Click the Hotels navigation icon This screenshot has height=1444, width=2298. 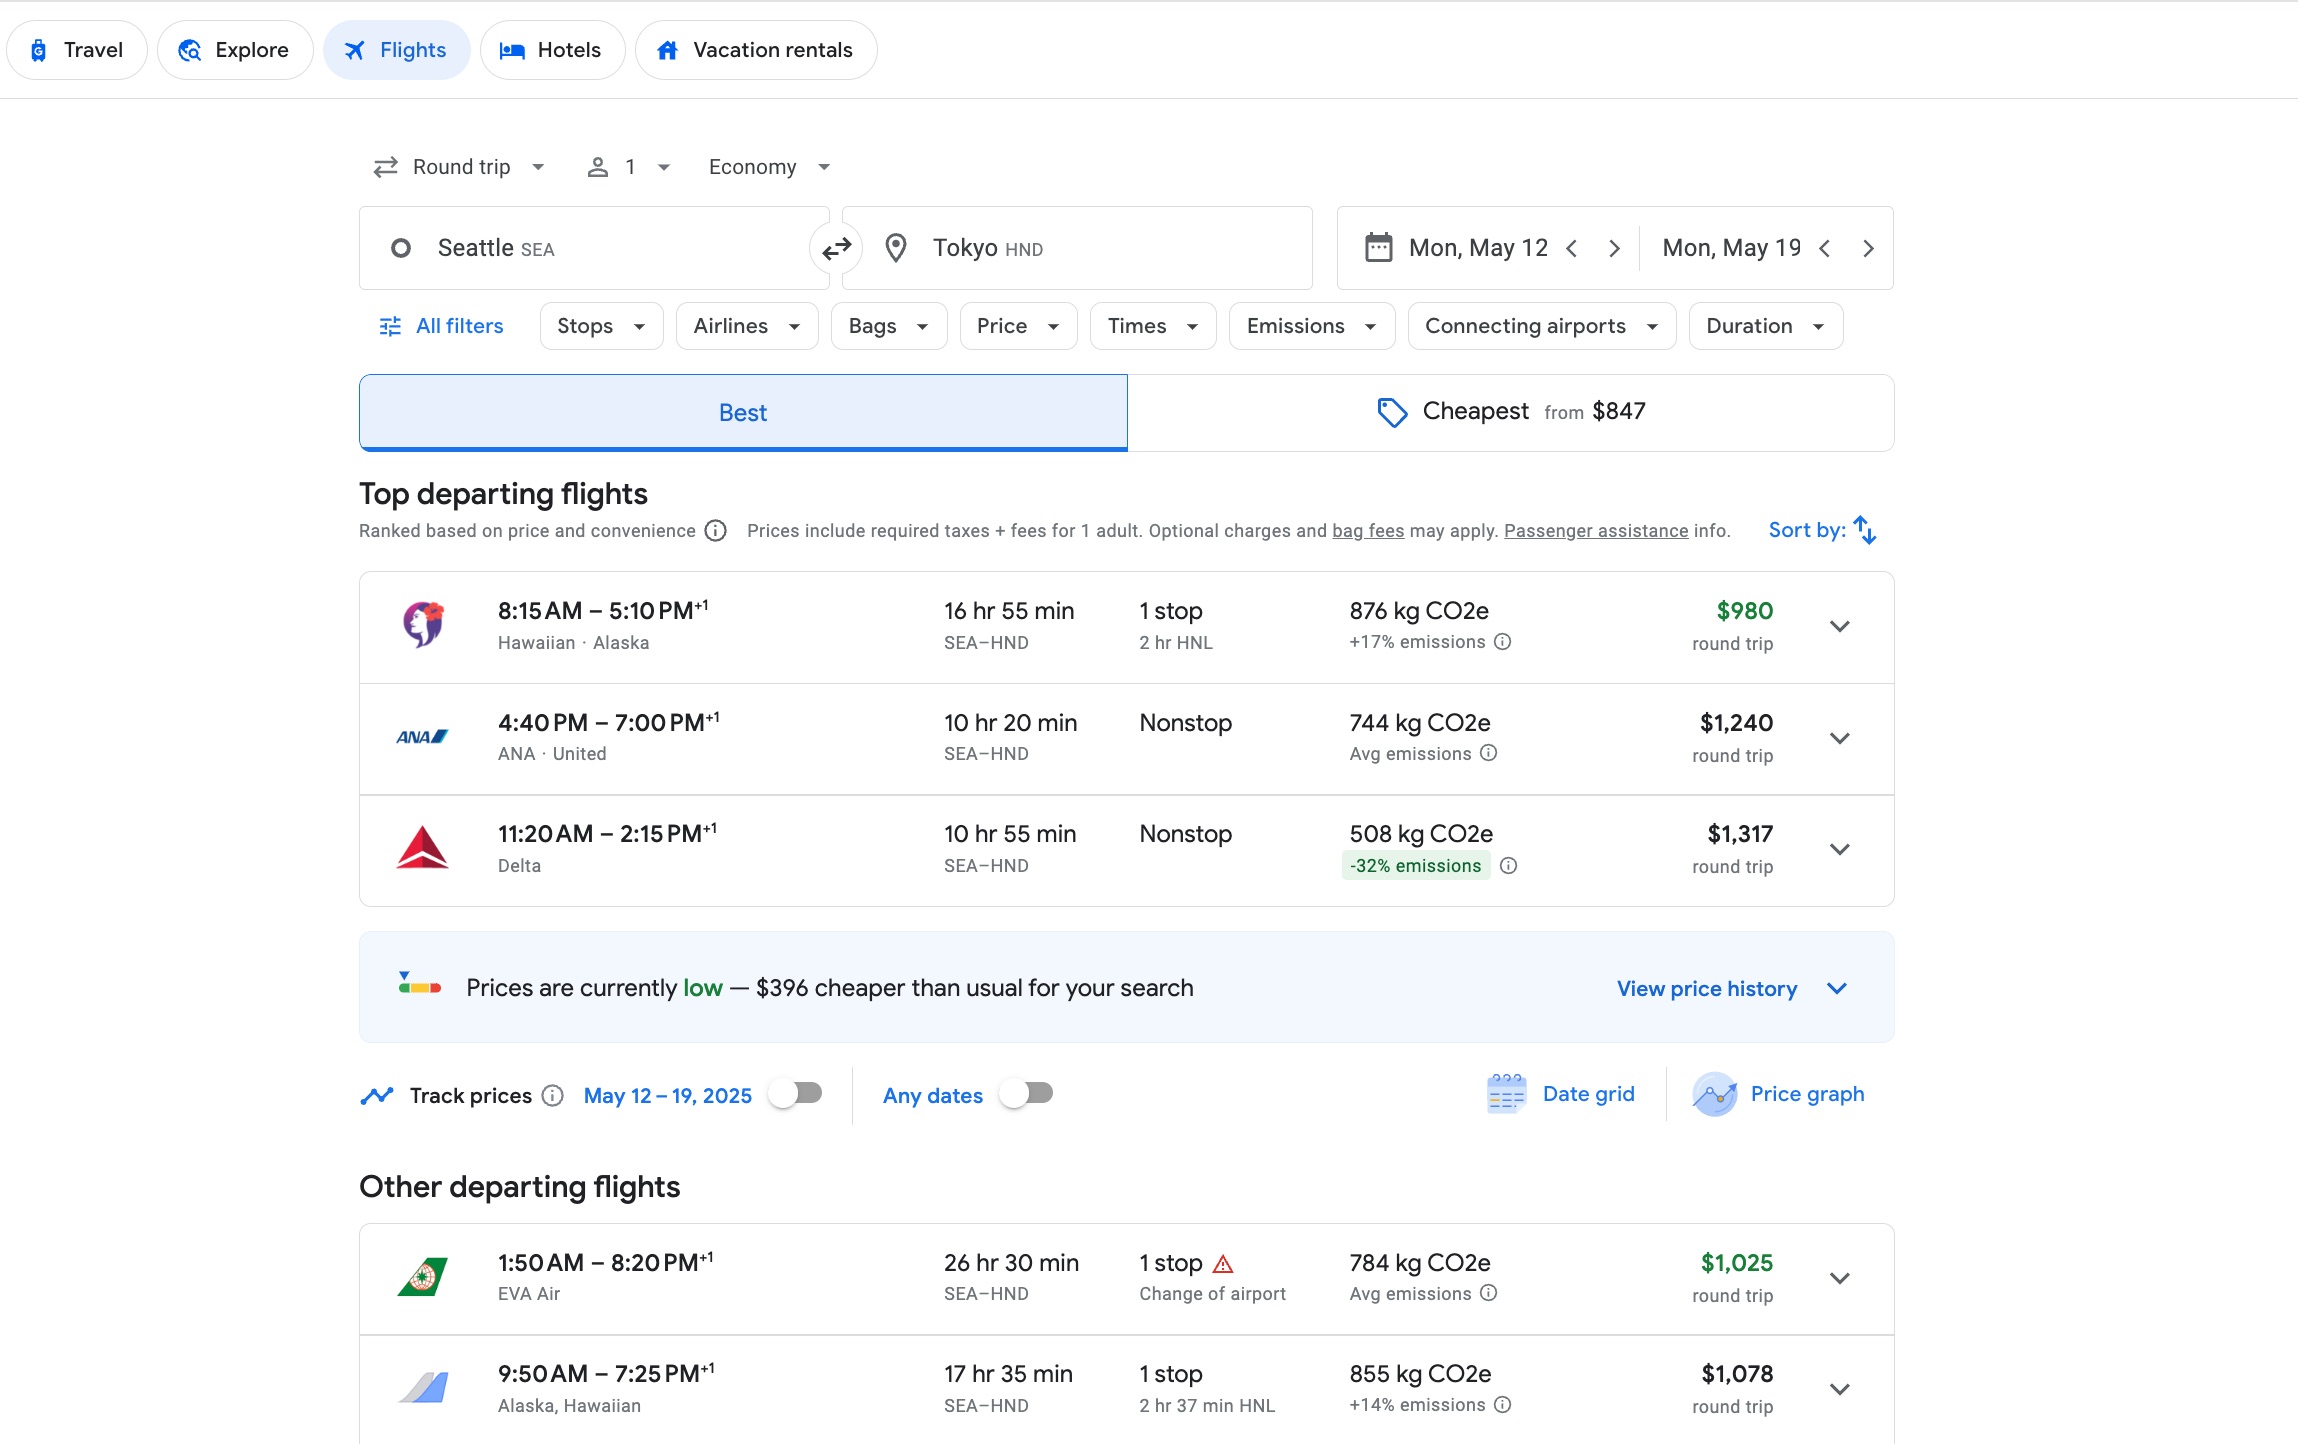coord(512,50)
